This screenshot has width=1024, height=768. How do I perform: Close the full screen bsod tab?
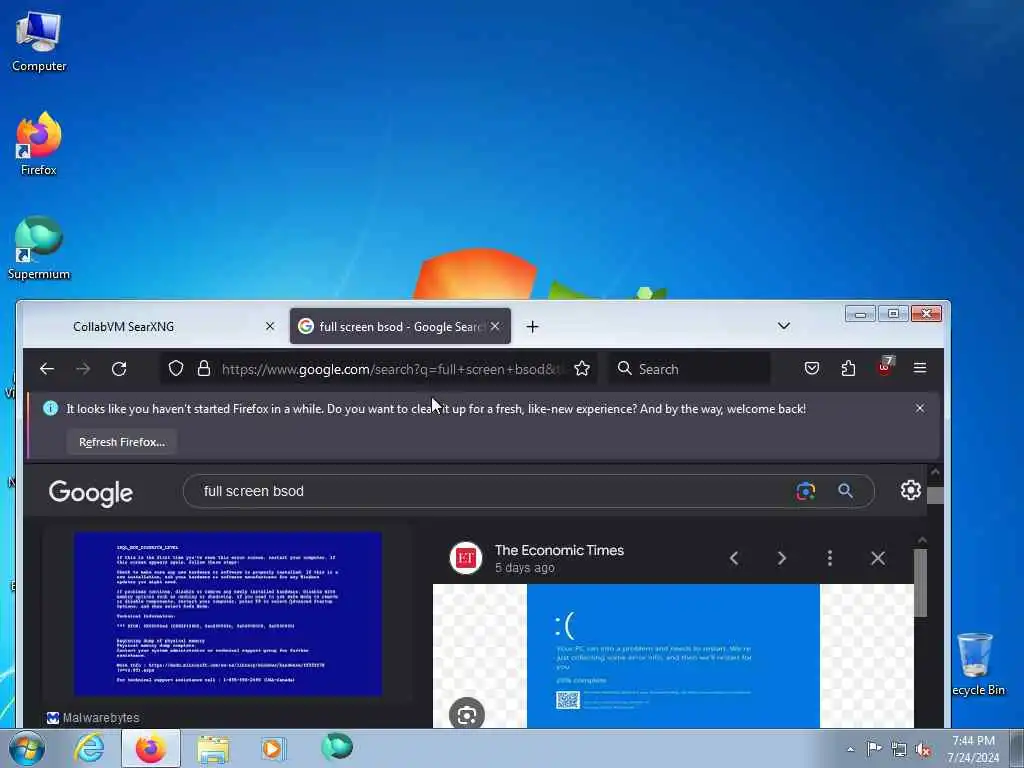tap(495, 326)
